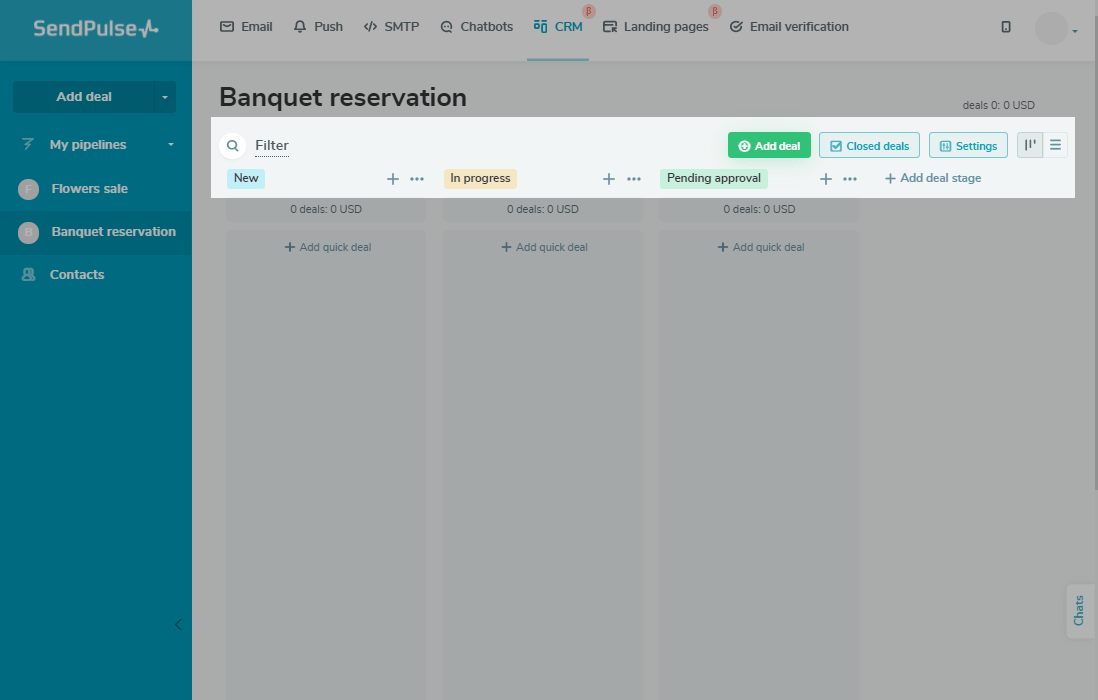Open the CRM tab
1098x700 pixels.
pyautogui.click(x=558, y=27)
